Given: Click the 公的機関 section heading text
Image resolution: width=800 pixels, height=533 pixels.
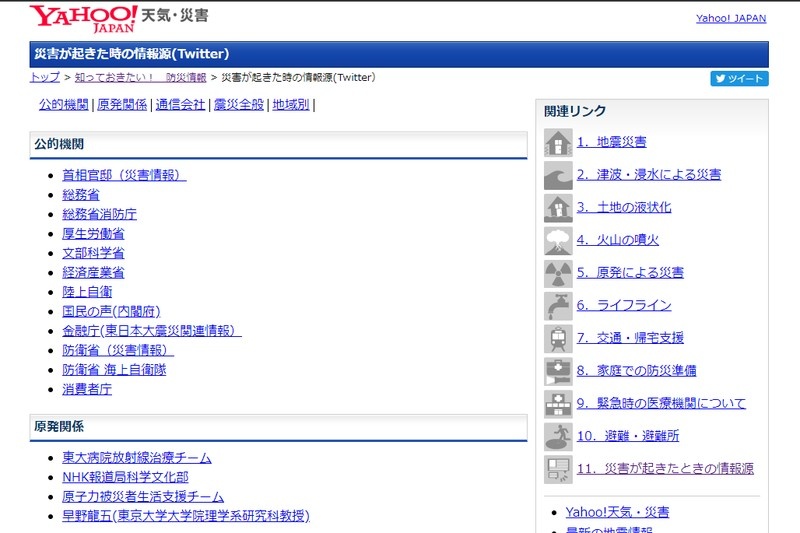Looking at the screenshot, I should (59, 144).
